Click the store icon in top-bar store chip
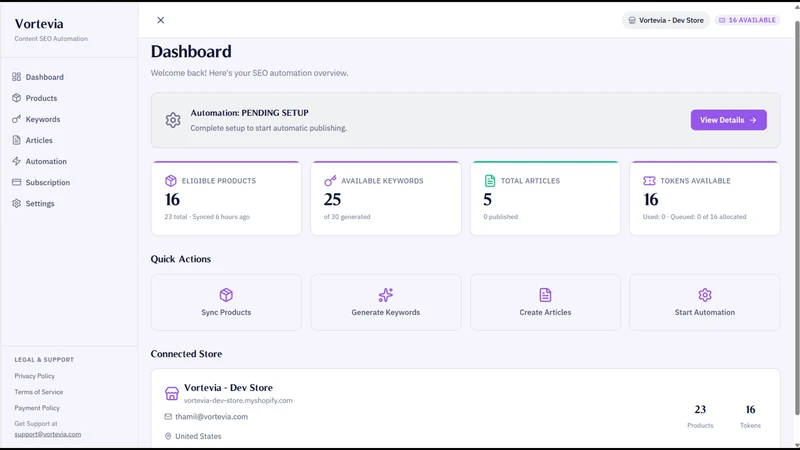 632,20
